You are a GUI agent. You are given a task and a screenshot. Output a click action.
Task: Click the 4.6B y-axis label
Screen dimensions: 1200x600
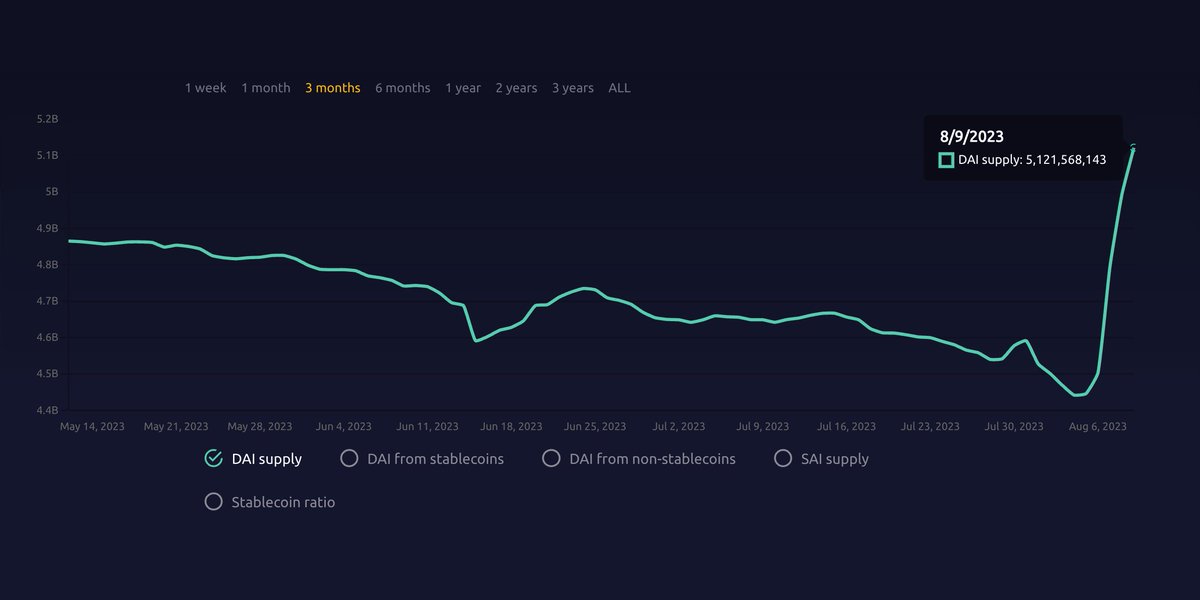(x=48, y=338)
